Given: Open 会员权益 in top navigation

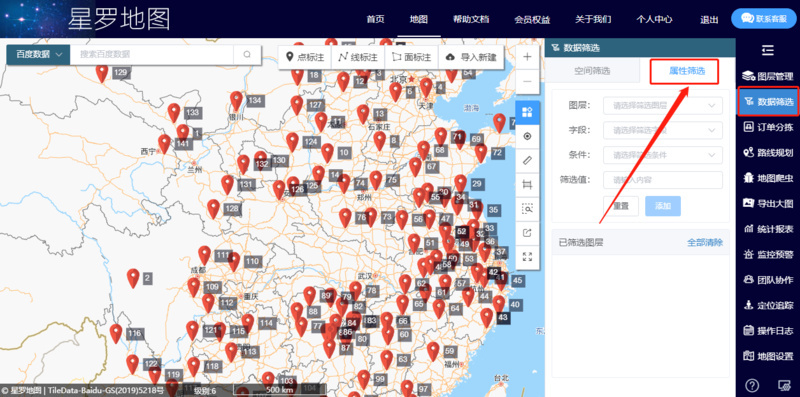Looking at the screenshot, I should pos(532,20).
